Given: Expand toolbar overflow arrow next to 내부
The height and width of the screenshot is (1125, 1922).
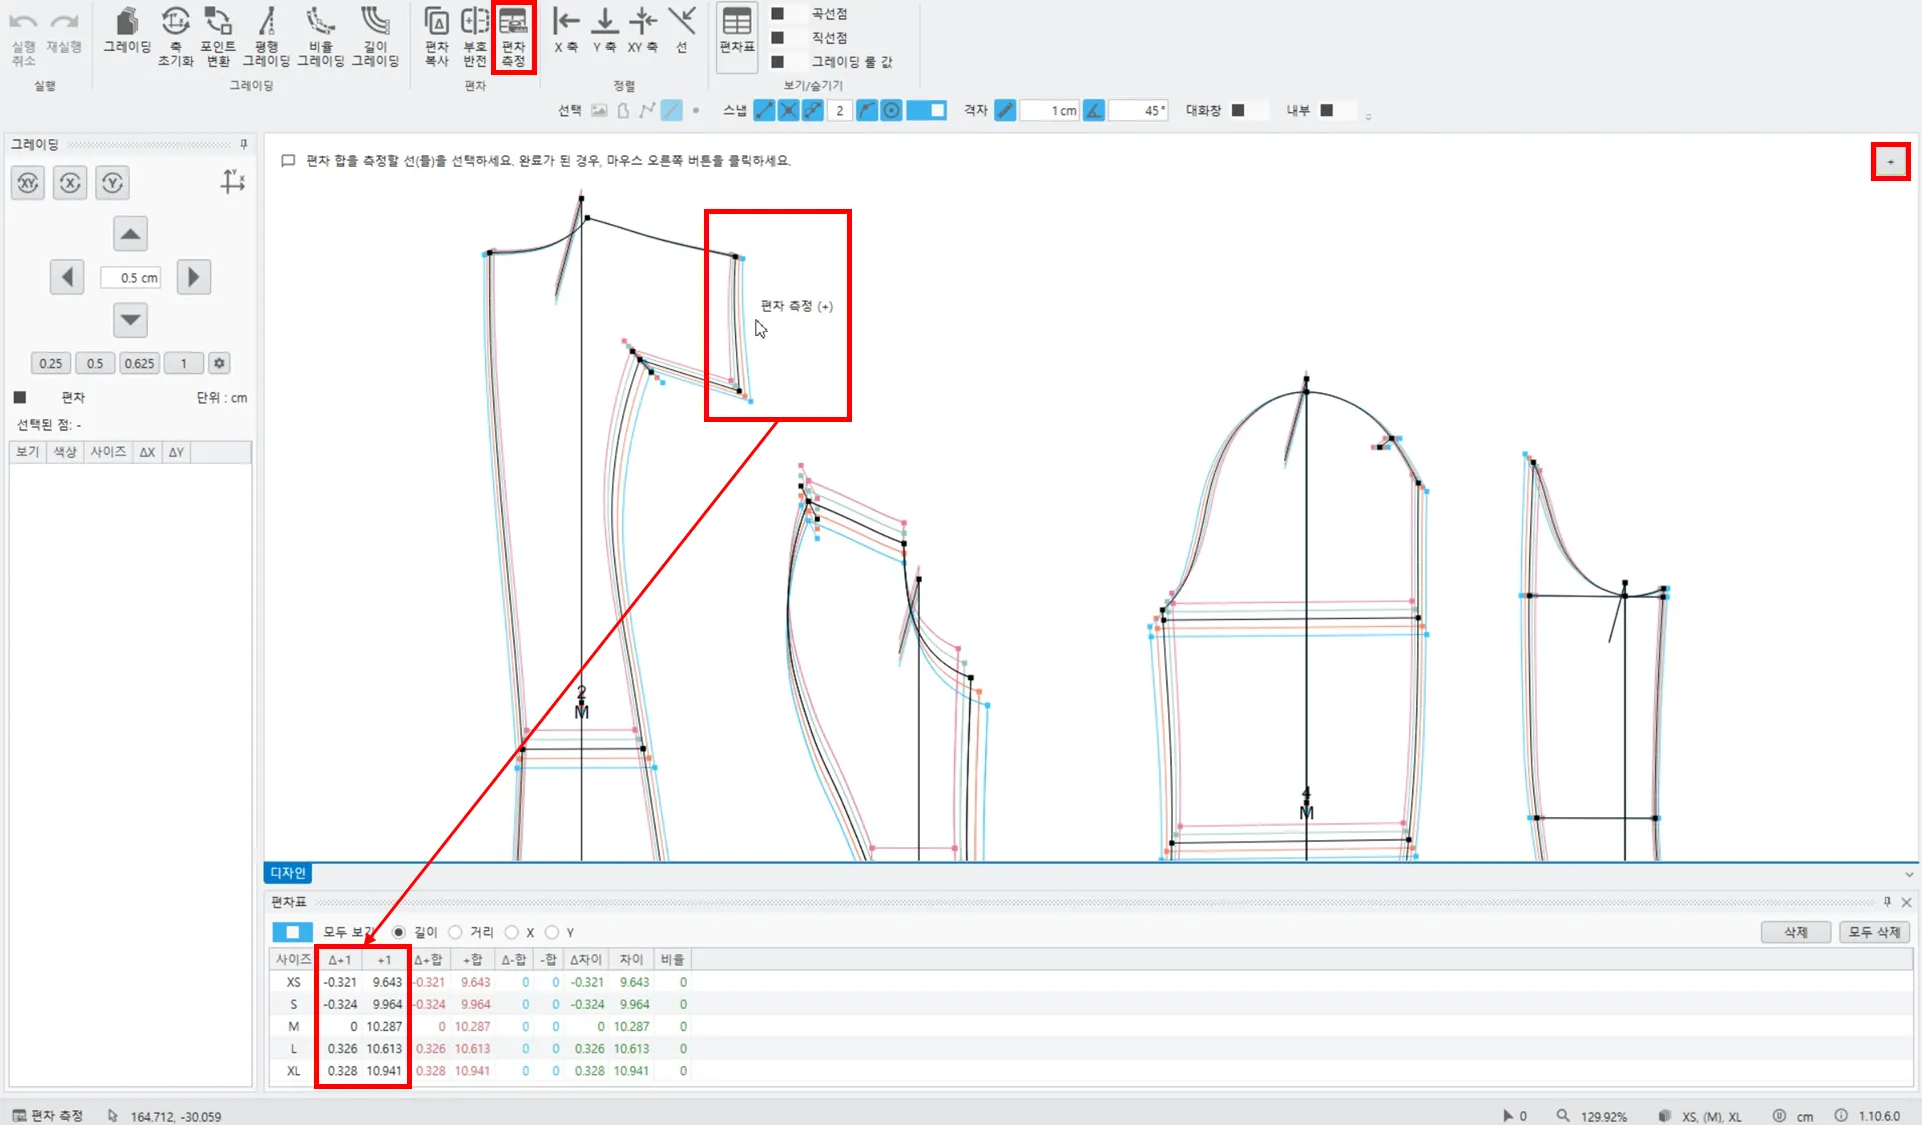Looking at the screenshot, I should [1368, 117].
